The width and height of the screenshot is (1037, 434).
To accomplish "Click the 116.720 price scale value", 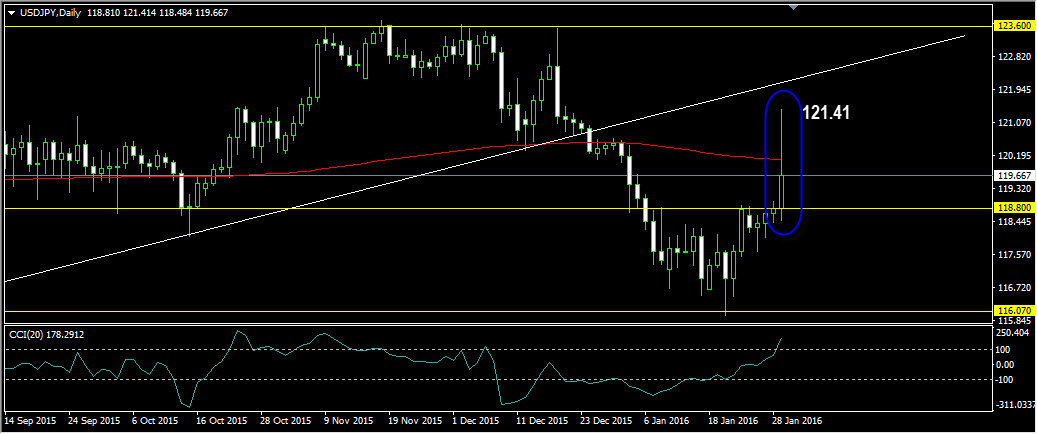I will coord(1014,287).
